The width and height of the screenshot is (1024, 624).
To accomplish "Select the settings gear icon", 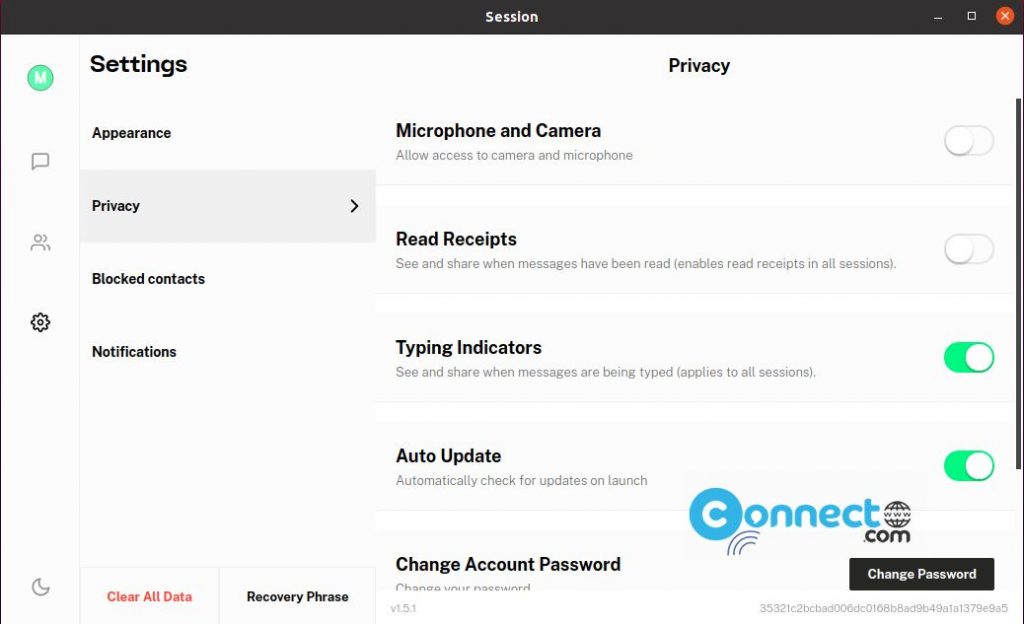I will pos(40,322).
